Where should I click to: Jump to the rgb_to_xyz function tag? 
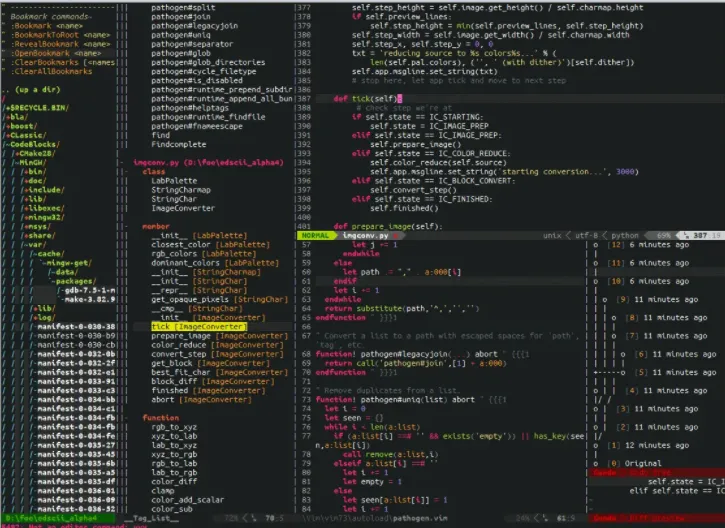tap(174, 427)
